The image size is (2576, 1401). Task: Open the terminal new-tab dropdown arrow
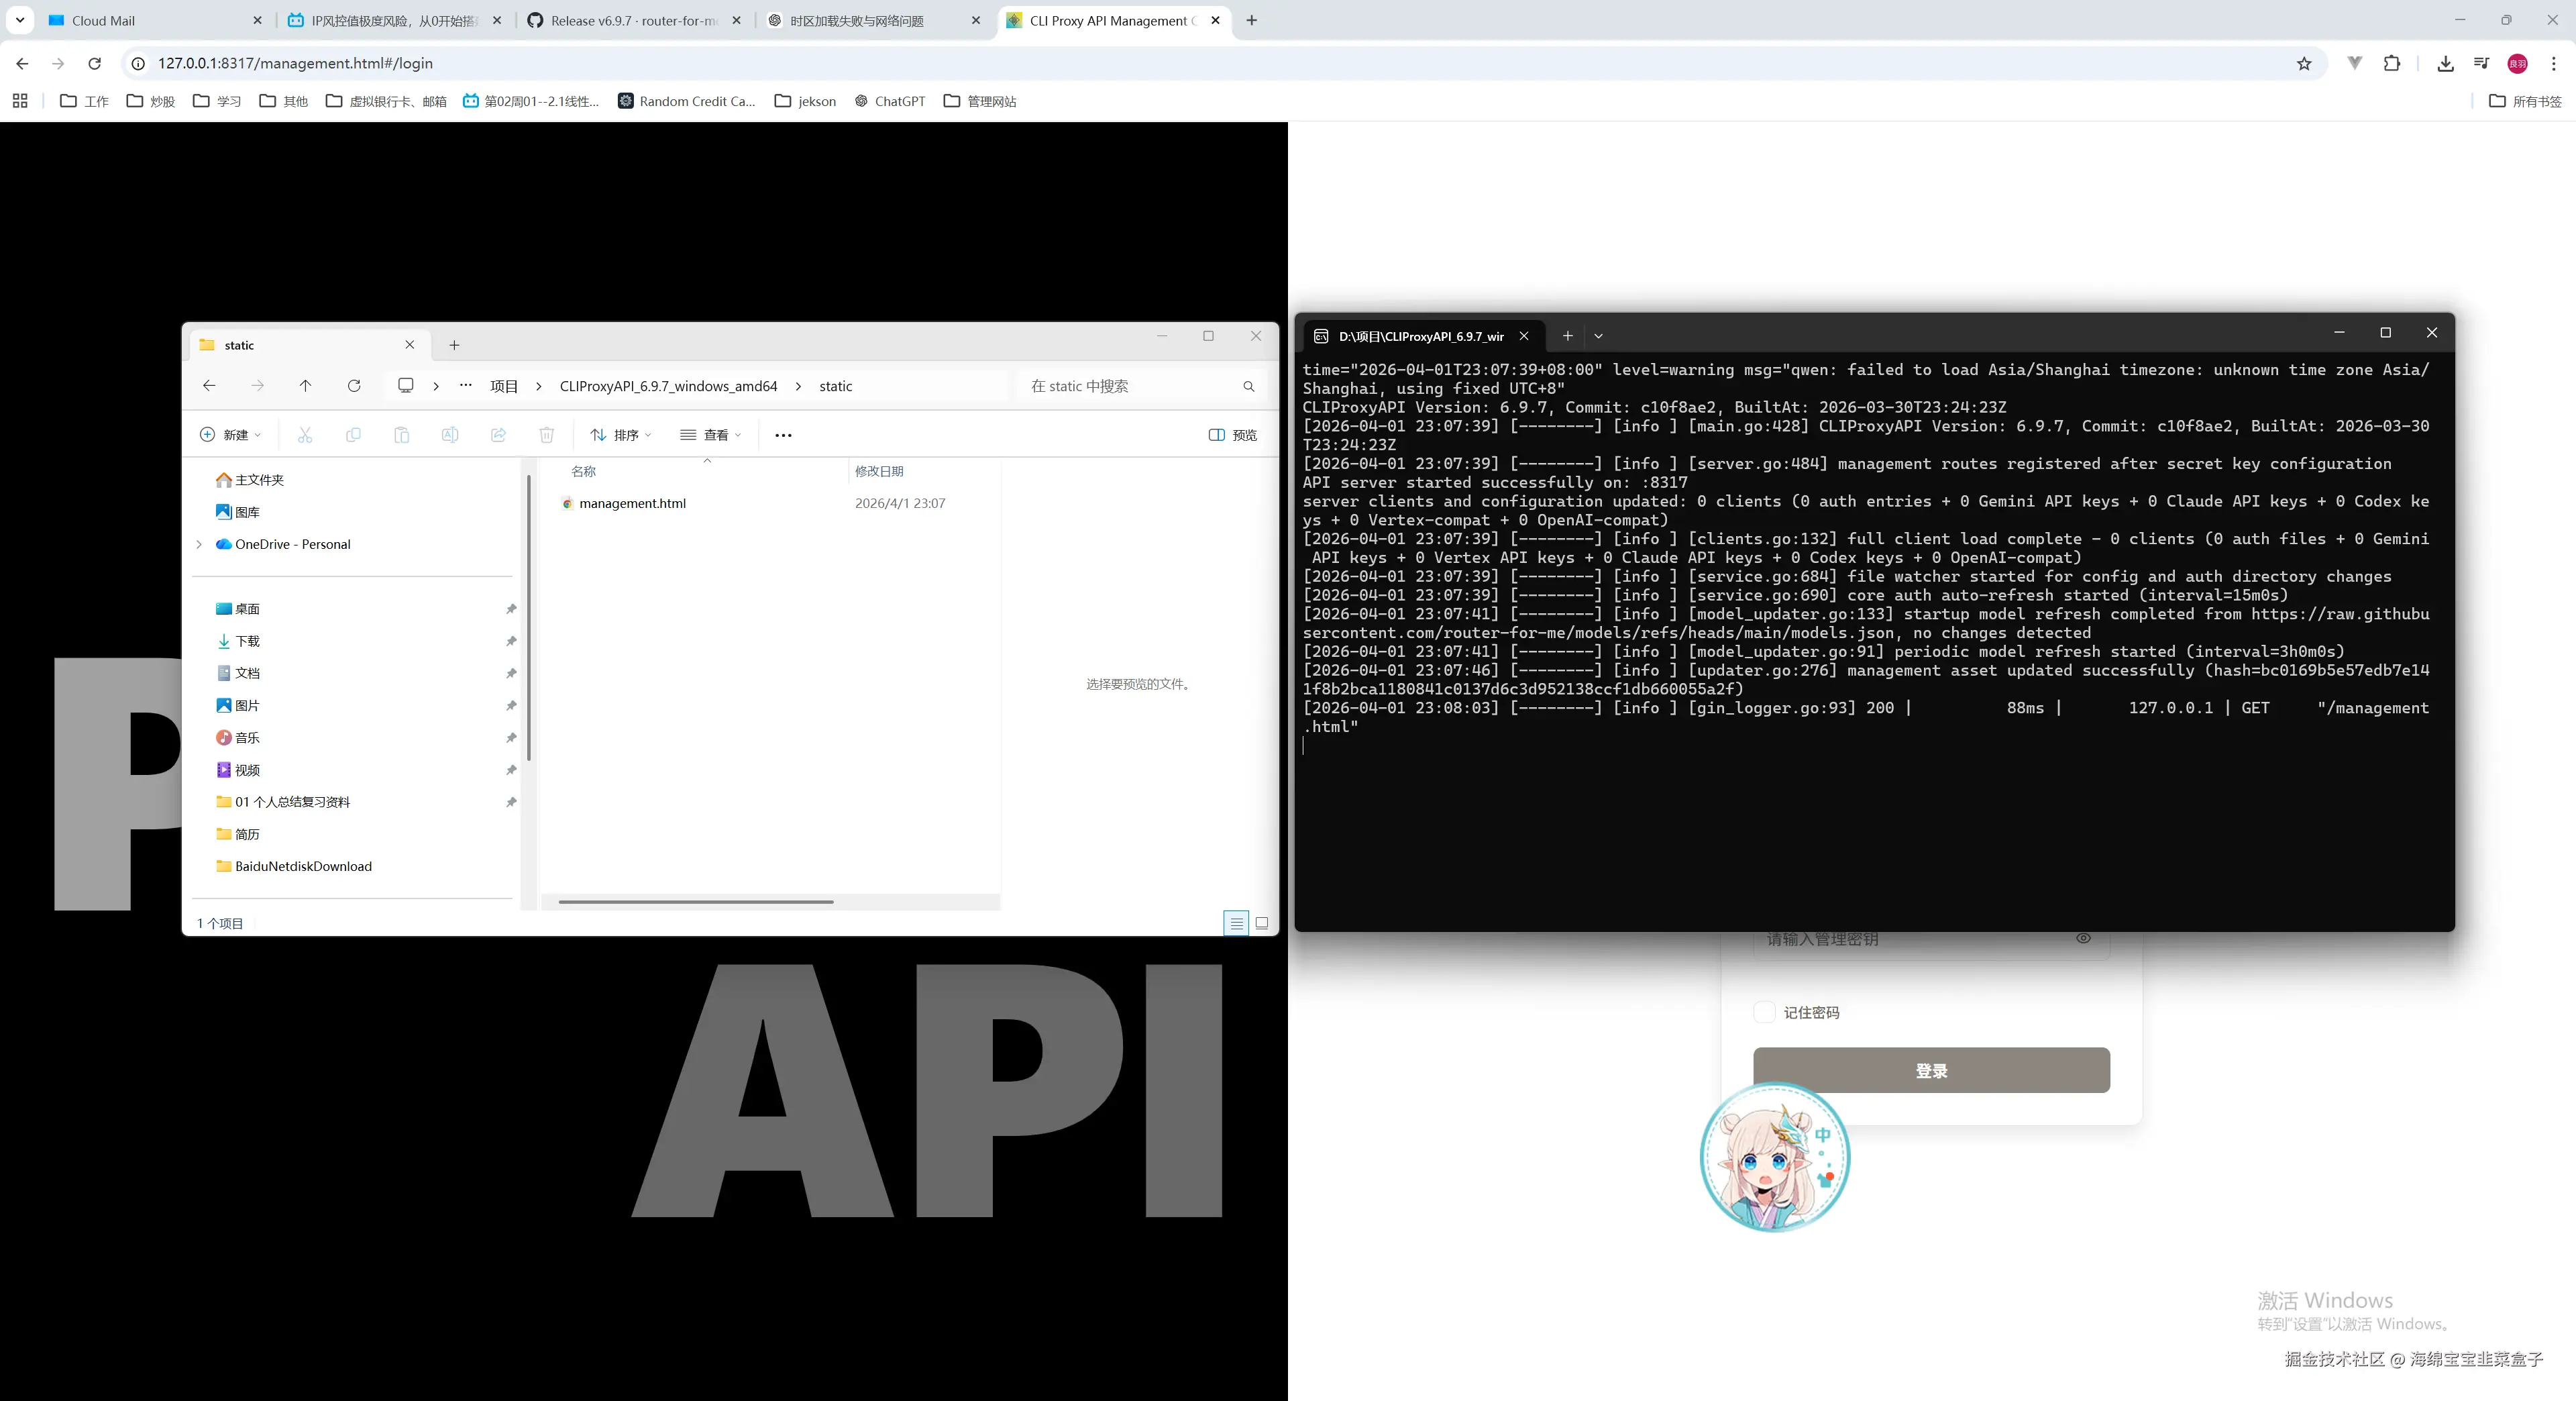(1598, 336)
